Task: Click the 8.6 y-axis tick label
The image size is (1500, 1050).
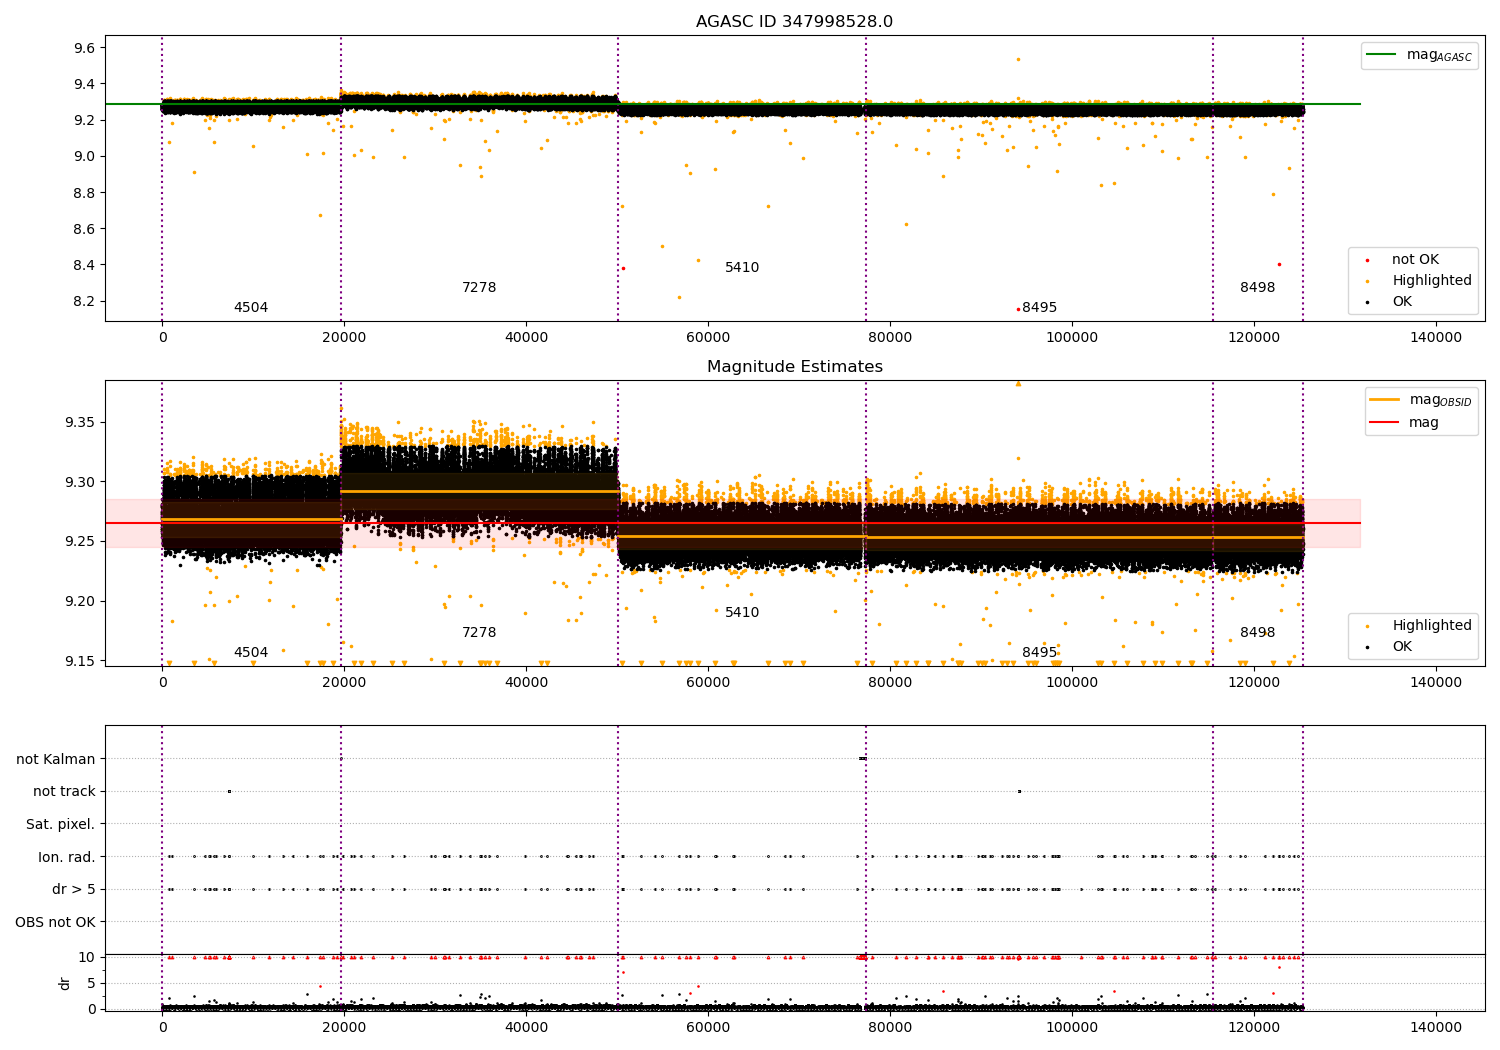Action: tap(84, 229)
